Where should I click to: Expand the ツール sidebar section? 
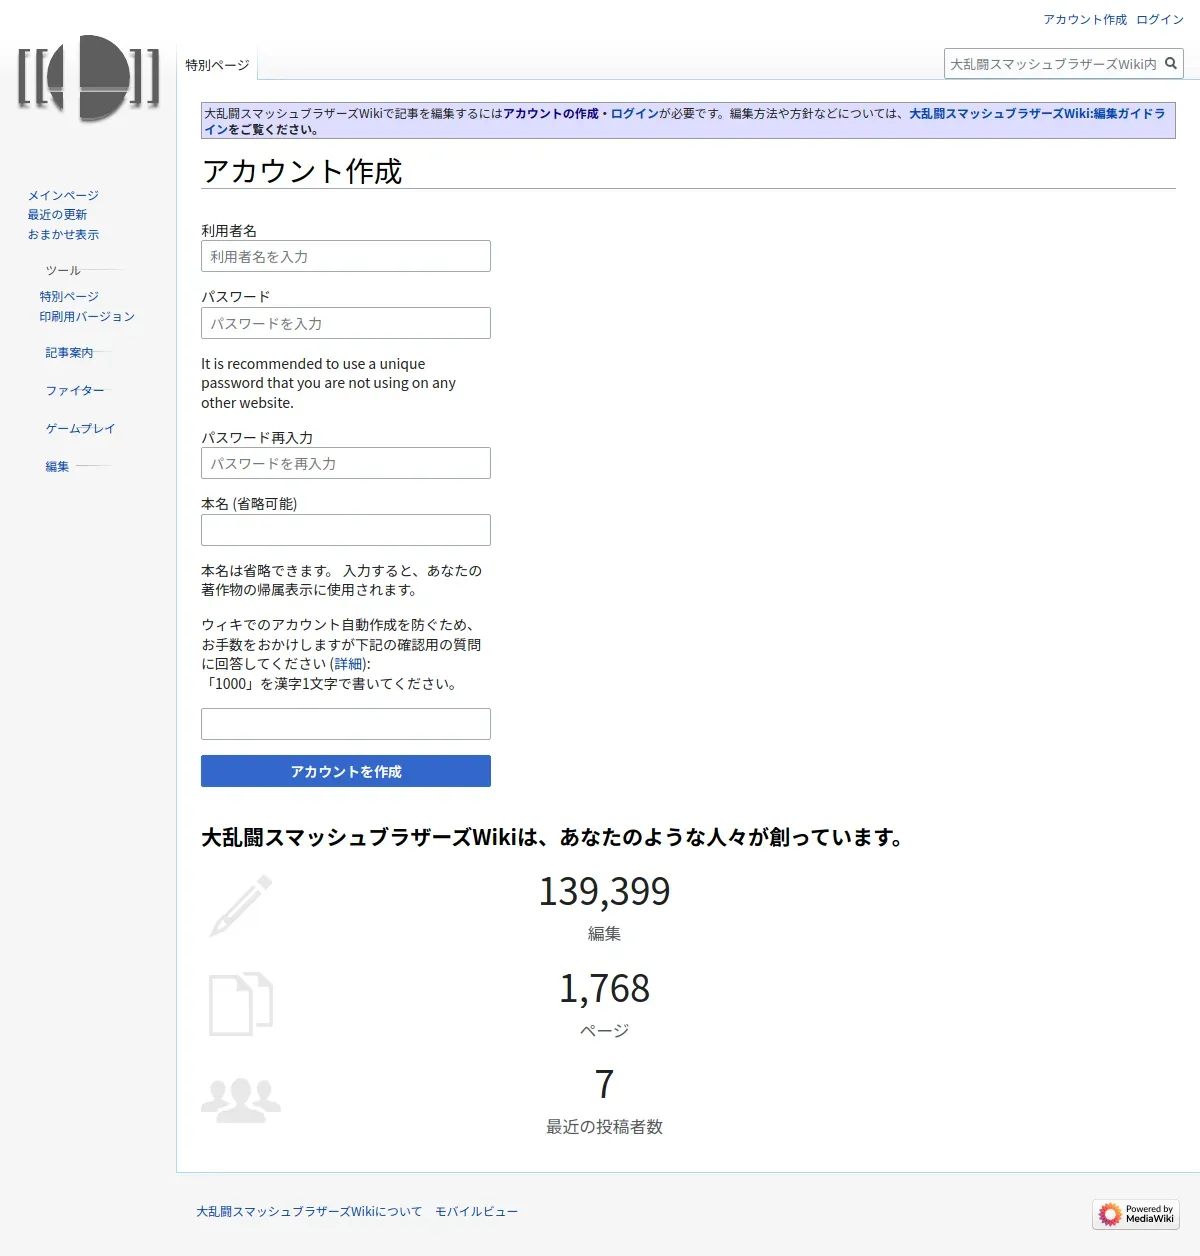pos(63,270)
